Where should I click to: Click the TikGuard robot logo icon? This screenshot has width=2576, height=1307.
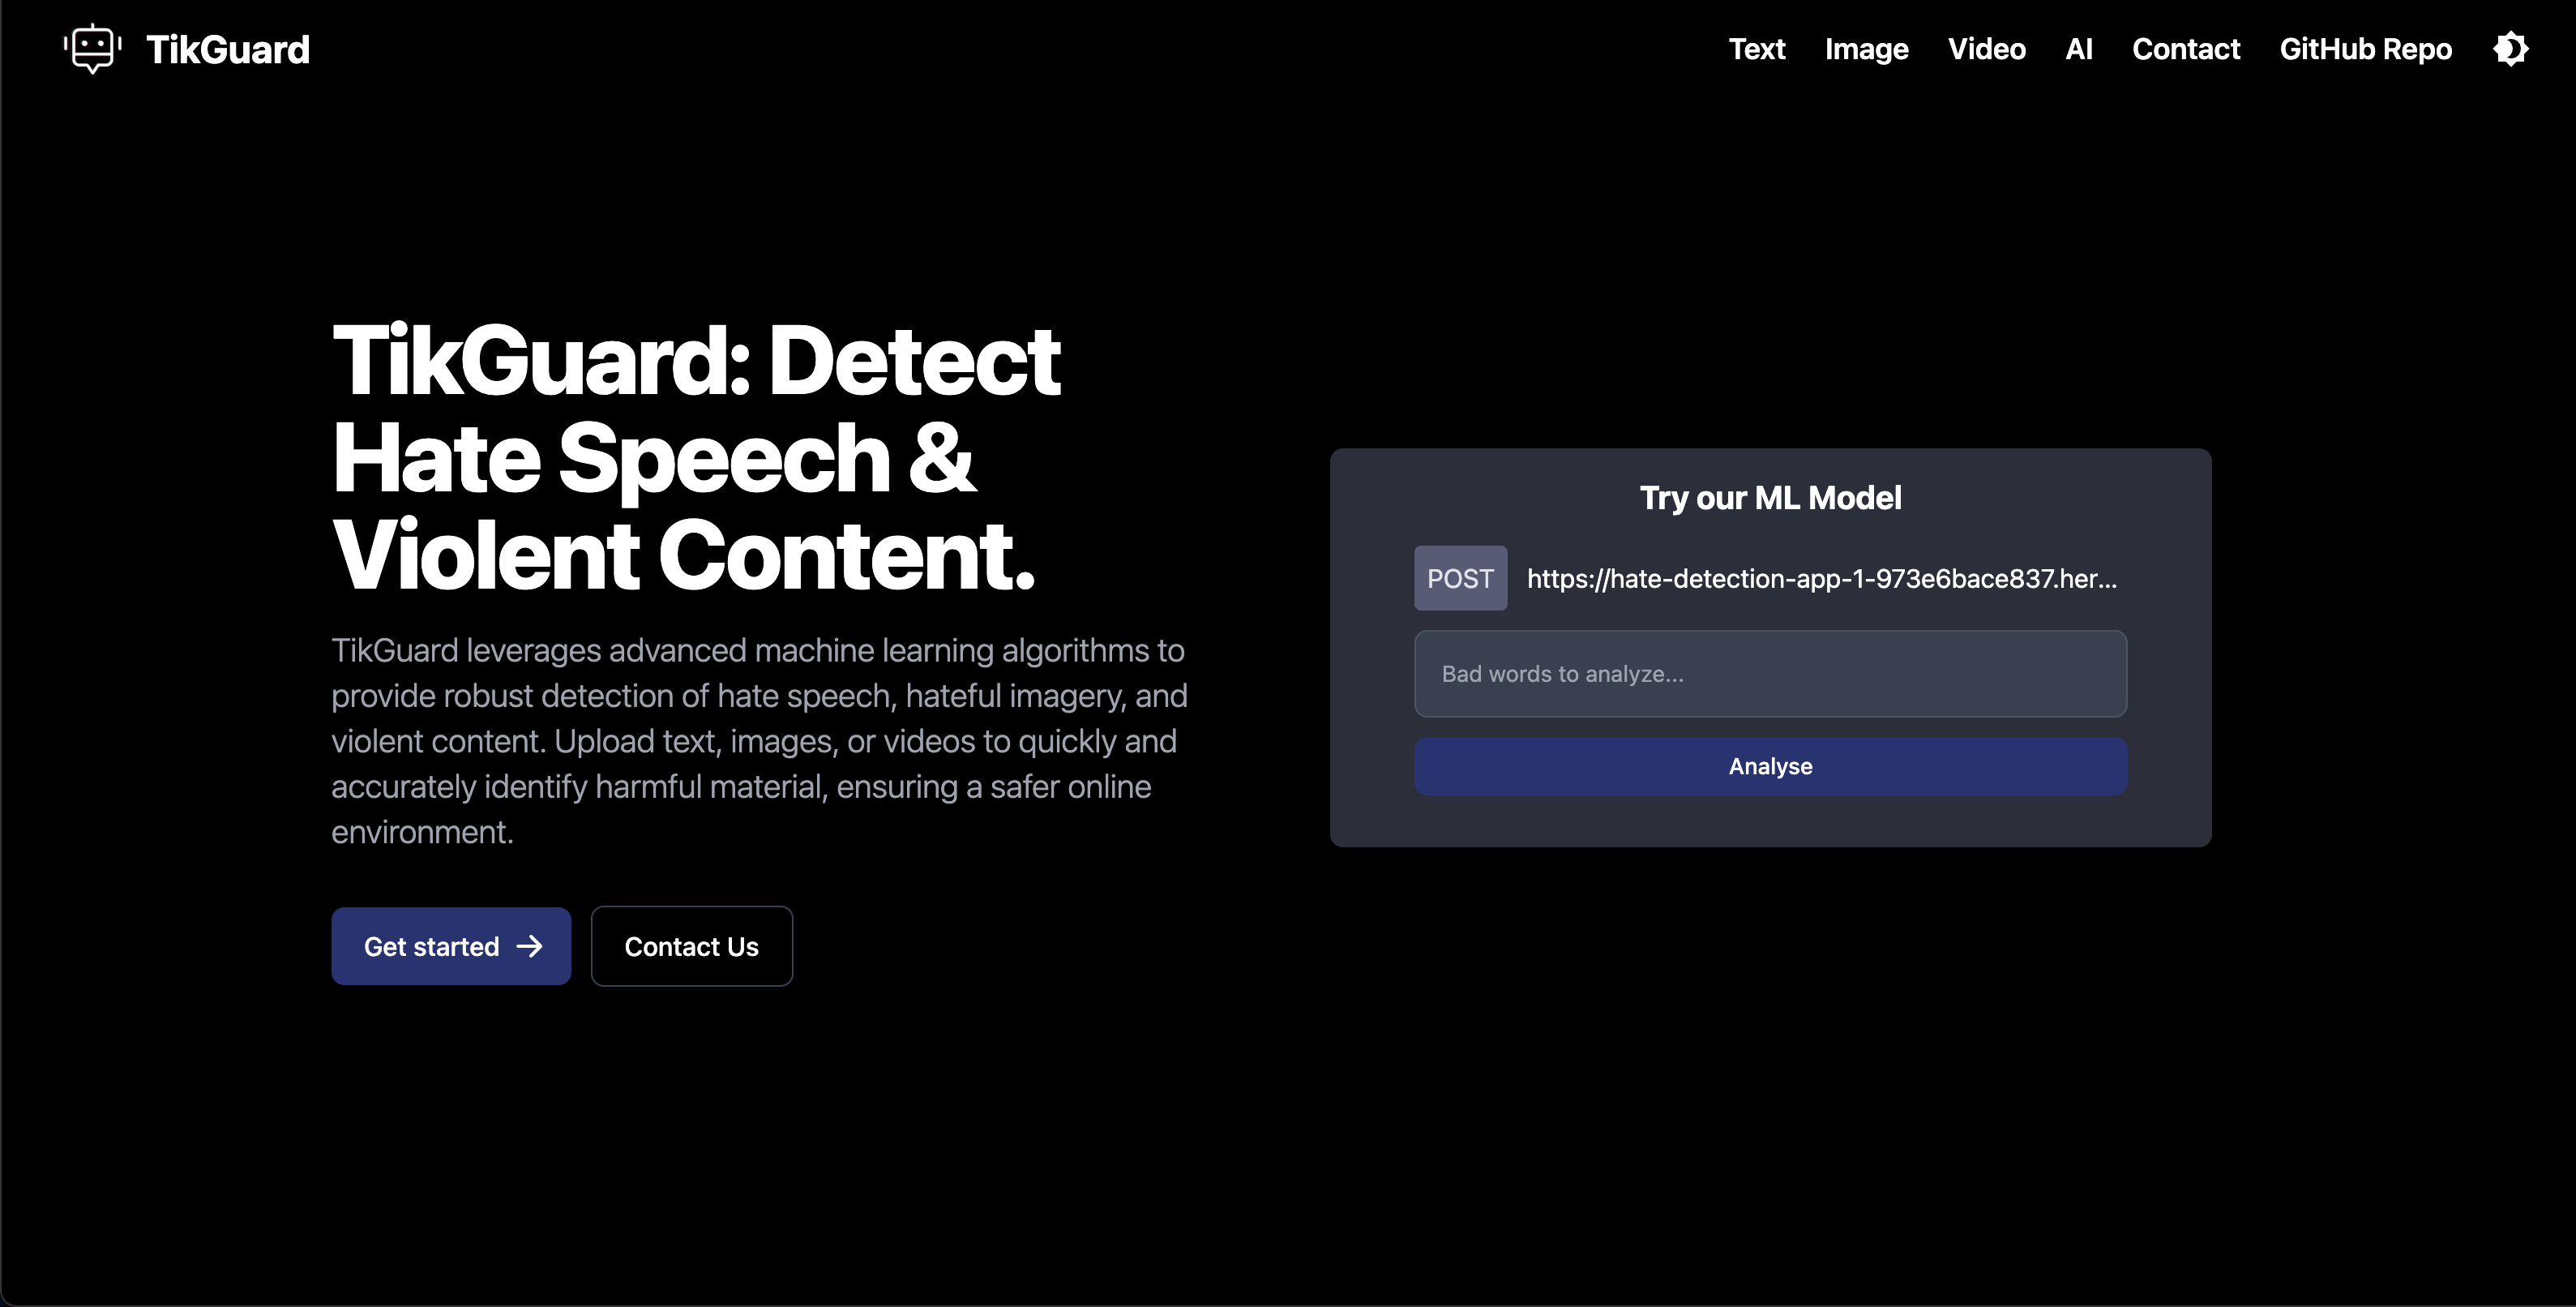(x=92, y=48)
